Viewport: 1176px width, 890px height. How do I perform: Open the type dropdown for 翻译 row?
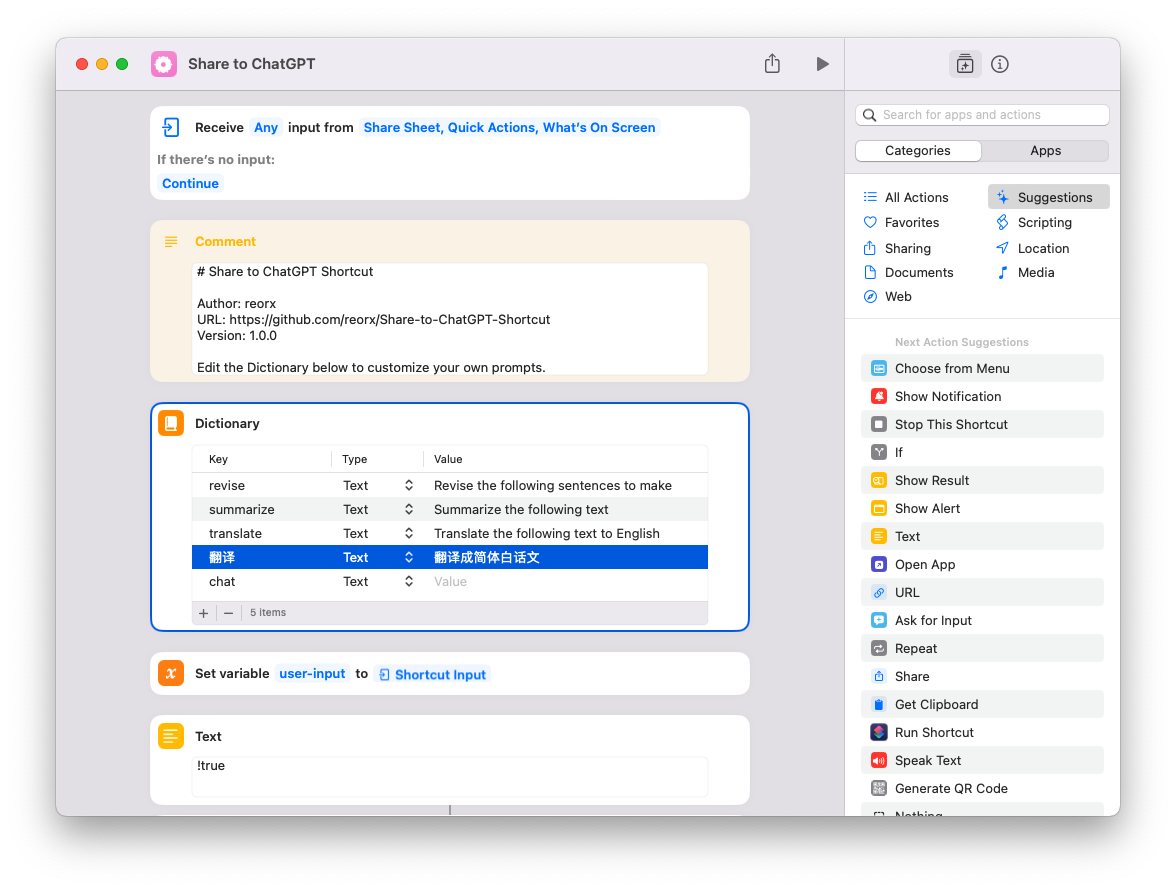[409, 557]
